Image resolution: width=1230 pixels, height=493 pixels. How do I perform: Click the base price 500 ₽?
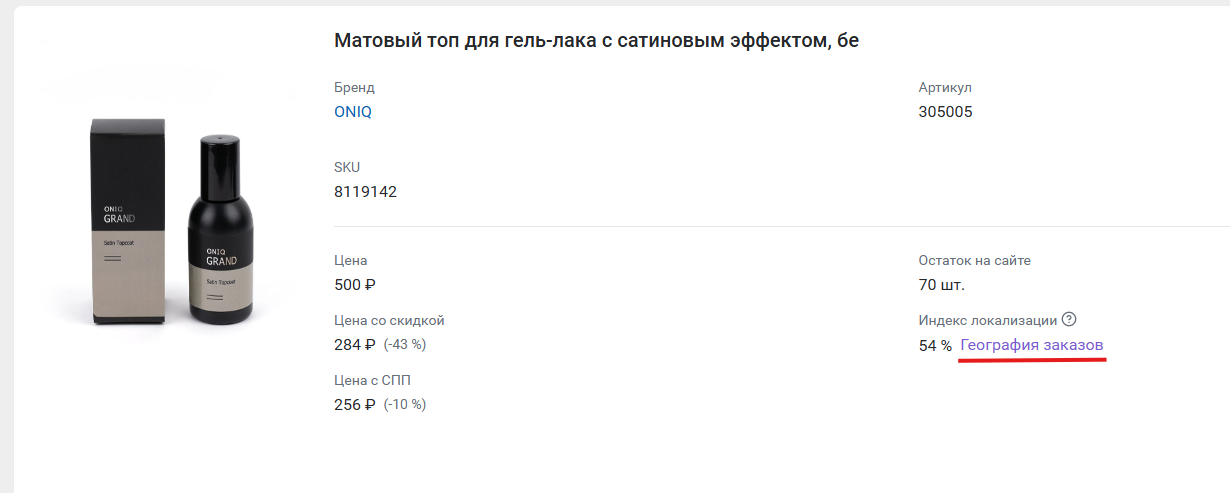coord(355,285)
